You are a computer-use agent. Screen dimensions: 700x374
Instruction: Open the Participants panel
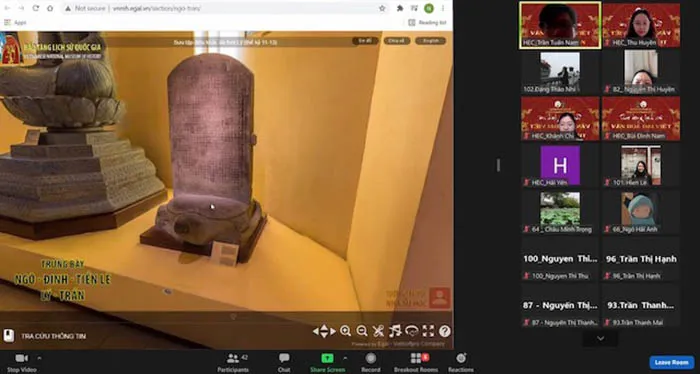(x=233, y=362)
